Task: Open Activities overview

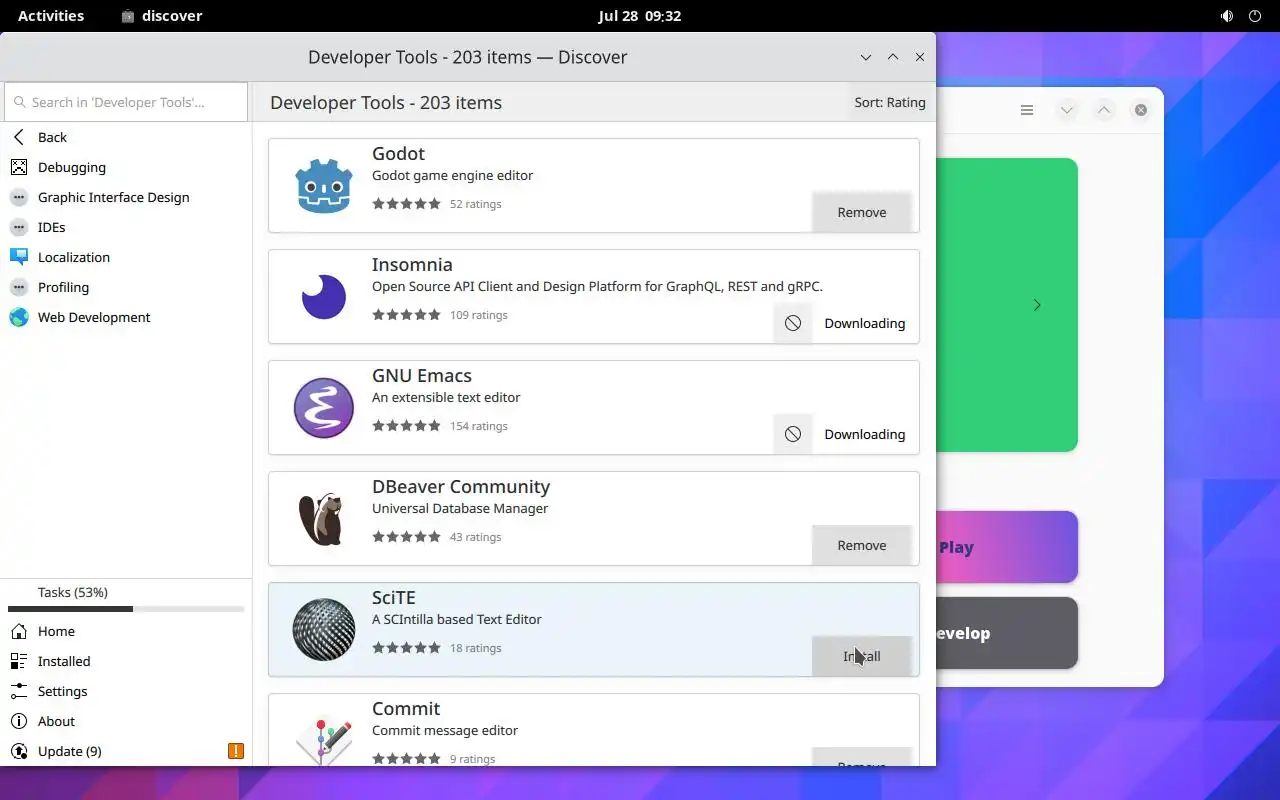Action: click(51, 16)
